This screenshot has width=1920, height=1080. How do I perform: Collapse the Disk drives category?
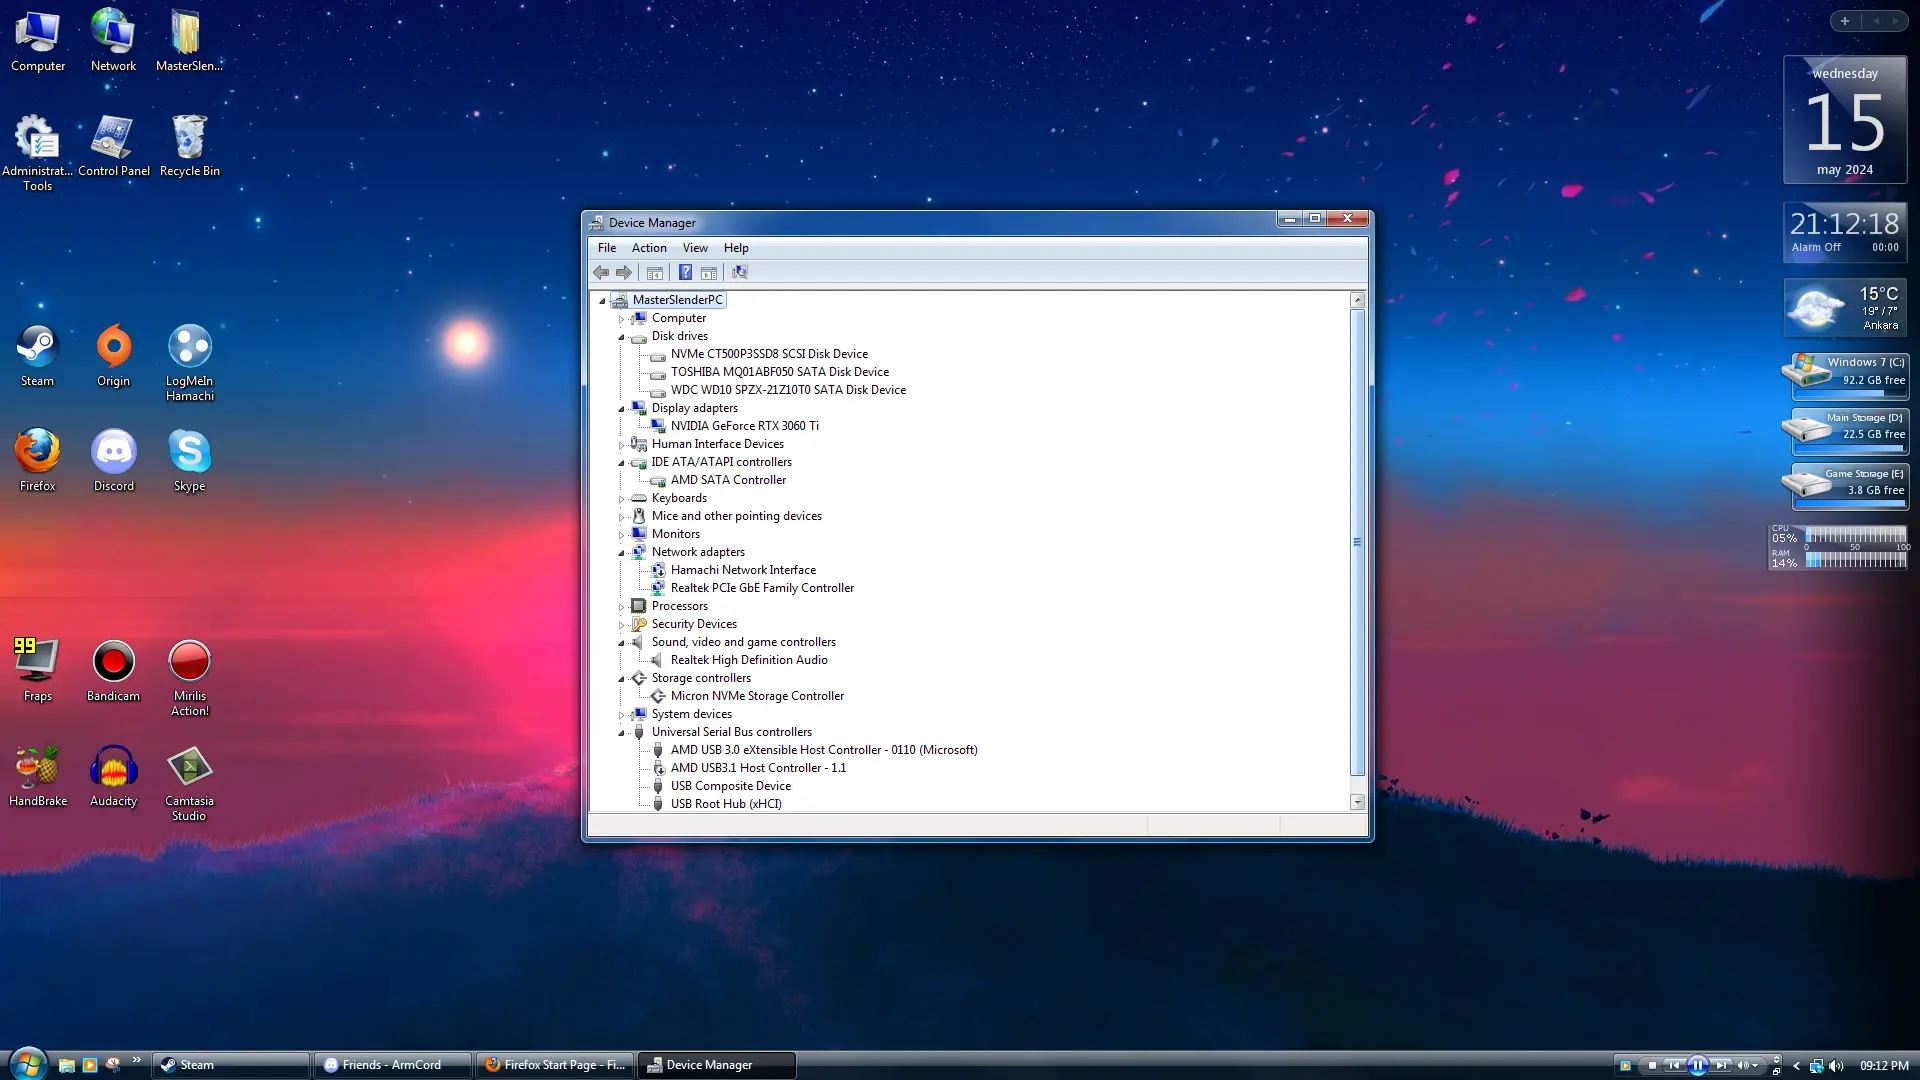coord(621,337)
